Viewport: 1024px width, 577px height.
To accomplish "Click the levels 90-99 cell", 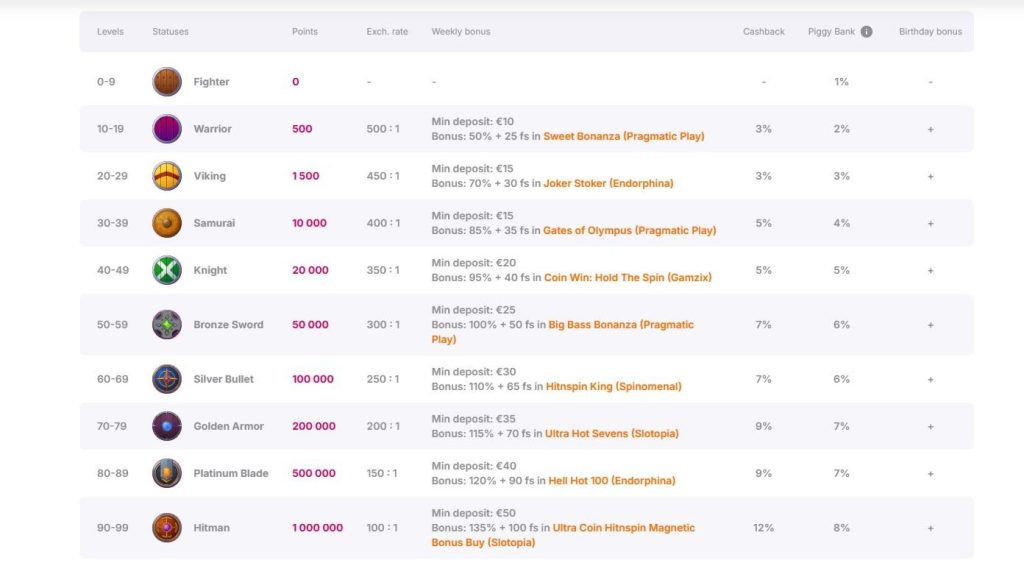I will coord(112,527).
